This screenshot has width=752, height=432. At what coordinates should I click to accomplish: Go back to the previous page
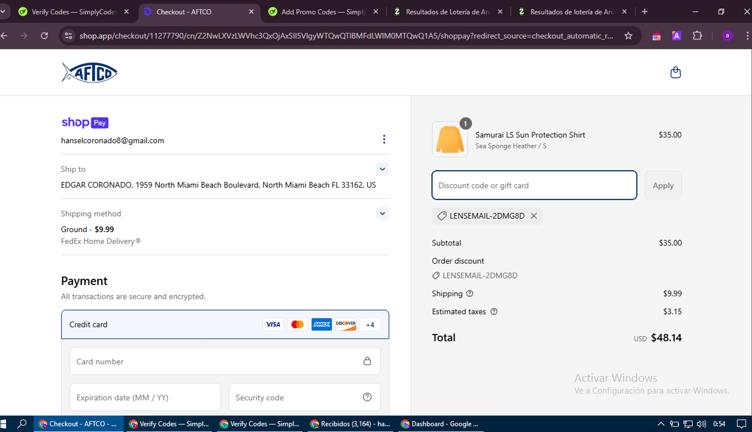coord(4,35)
